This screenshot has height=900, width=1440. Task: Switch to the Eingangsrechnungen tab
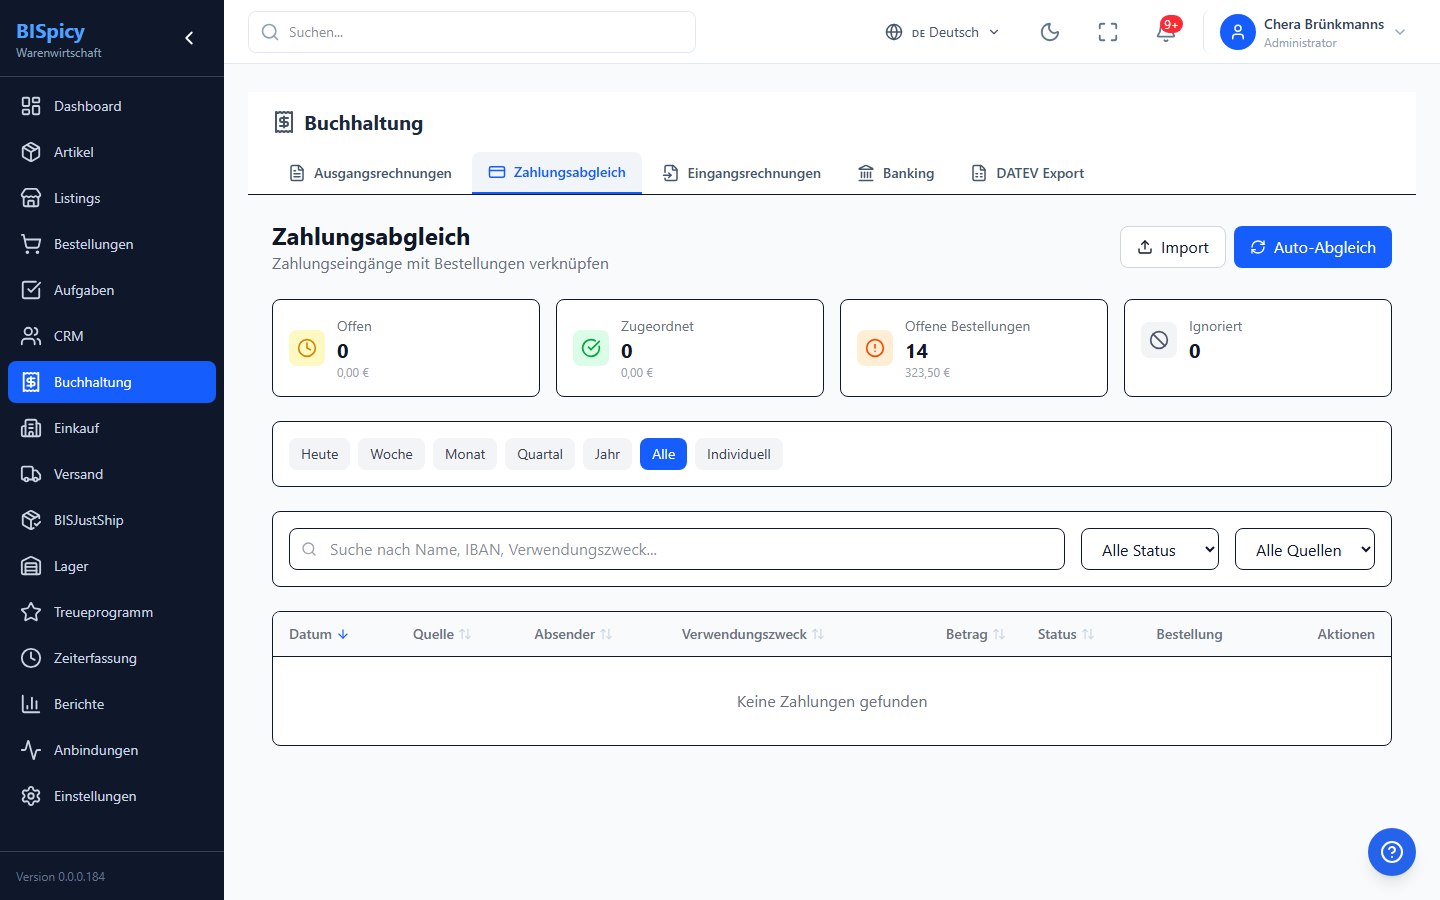741,173
